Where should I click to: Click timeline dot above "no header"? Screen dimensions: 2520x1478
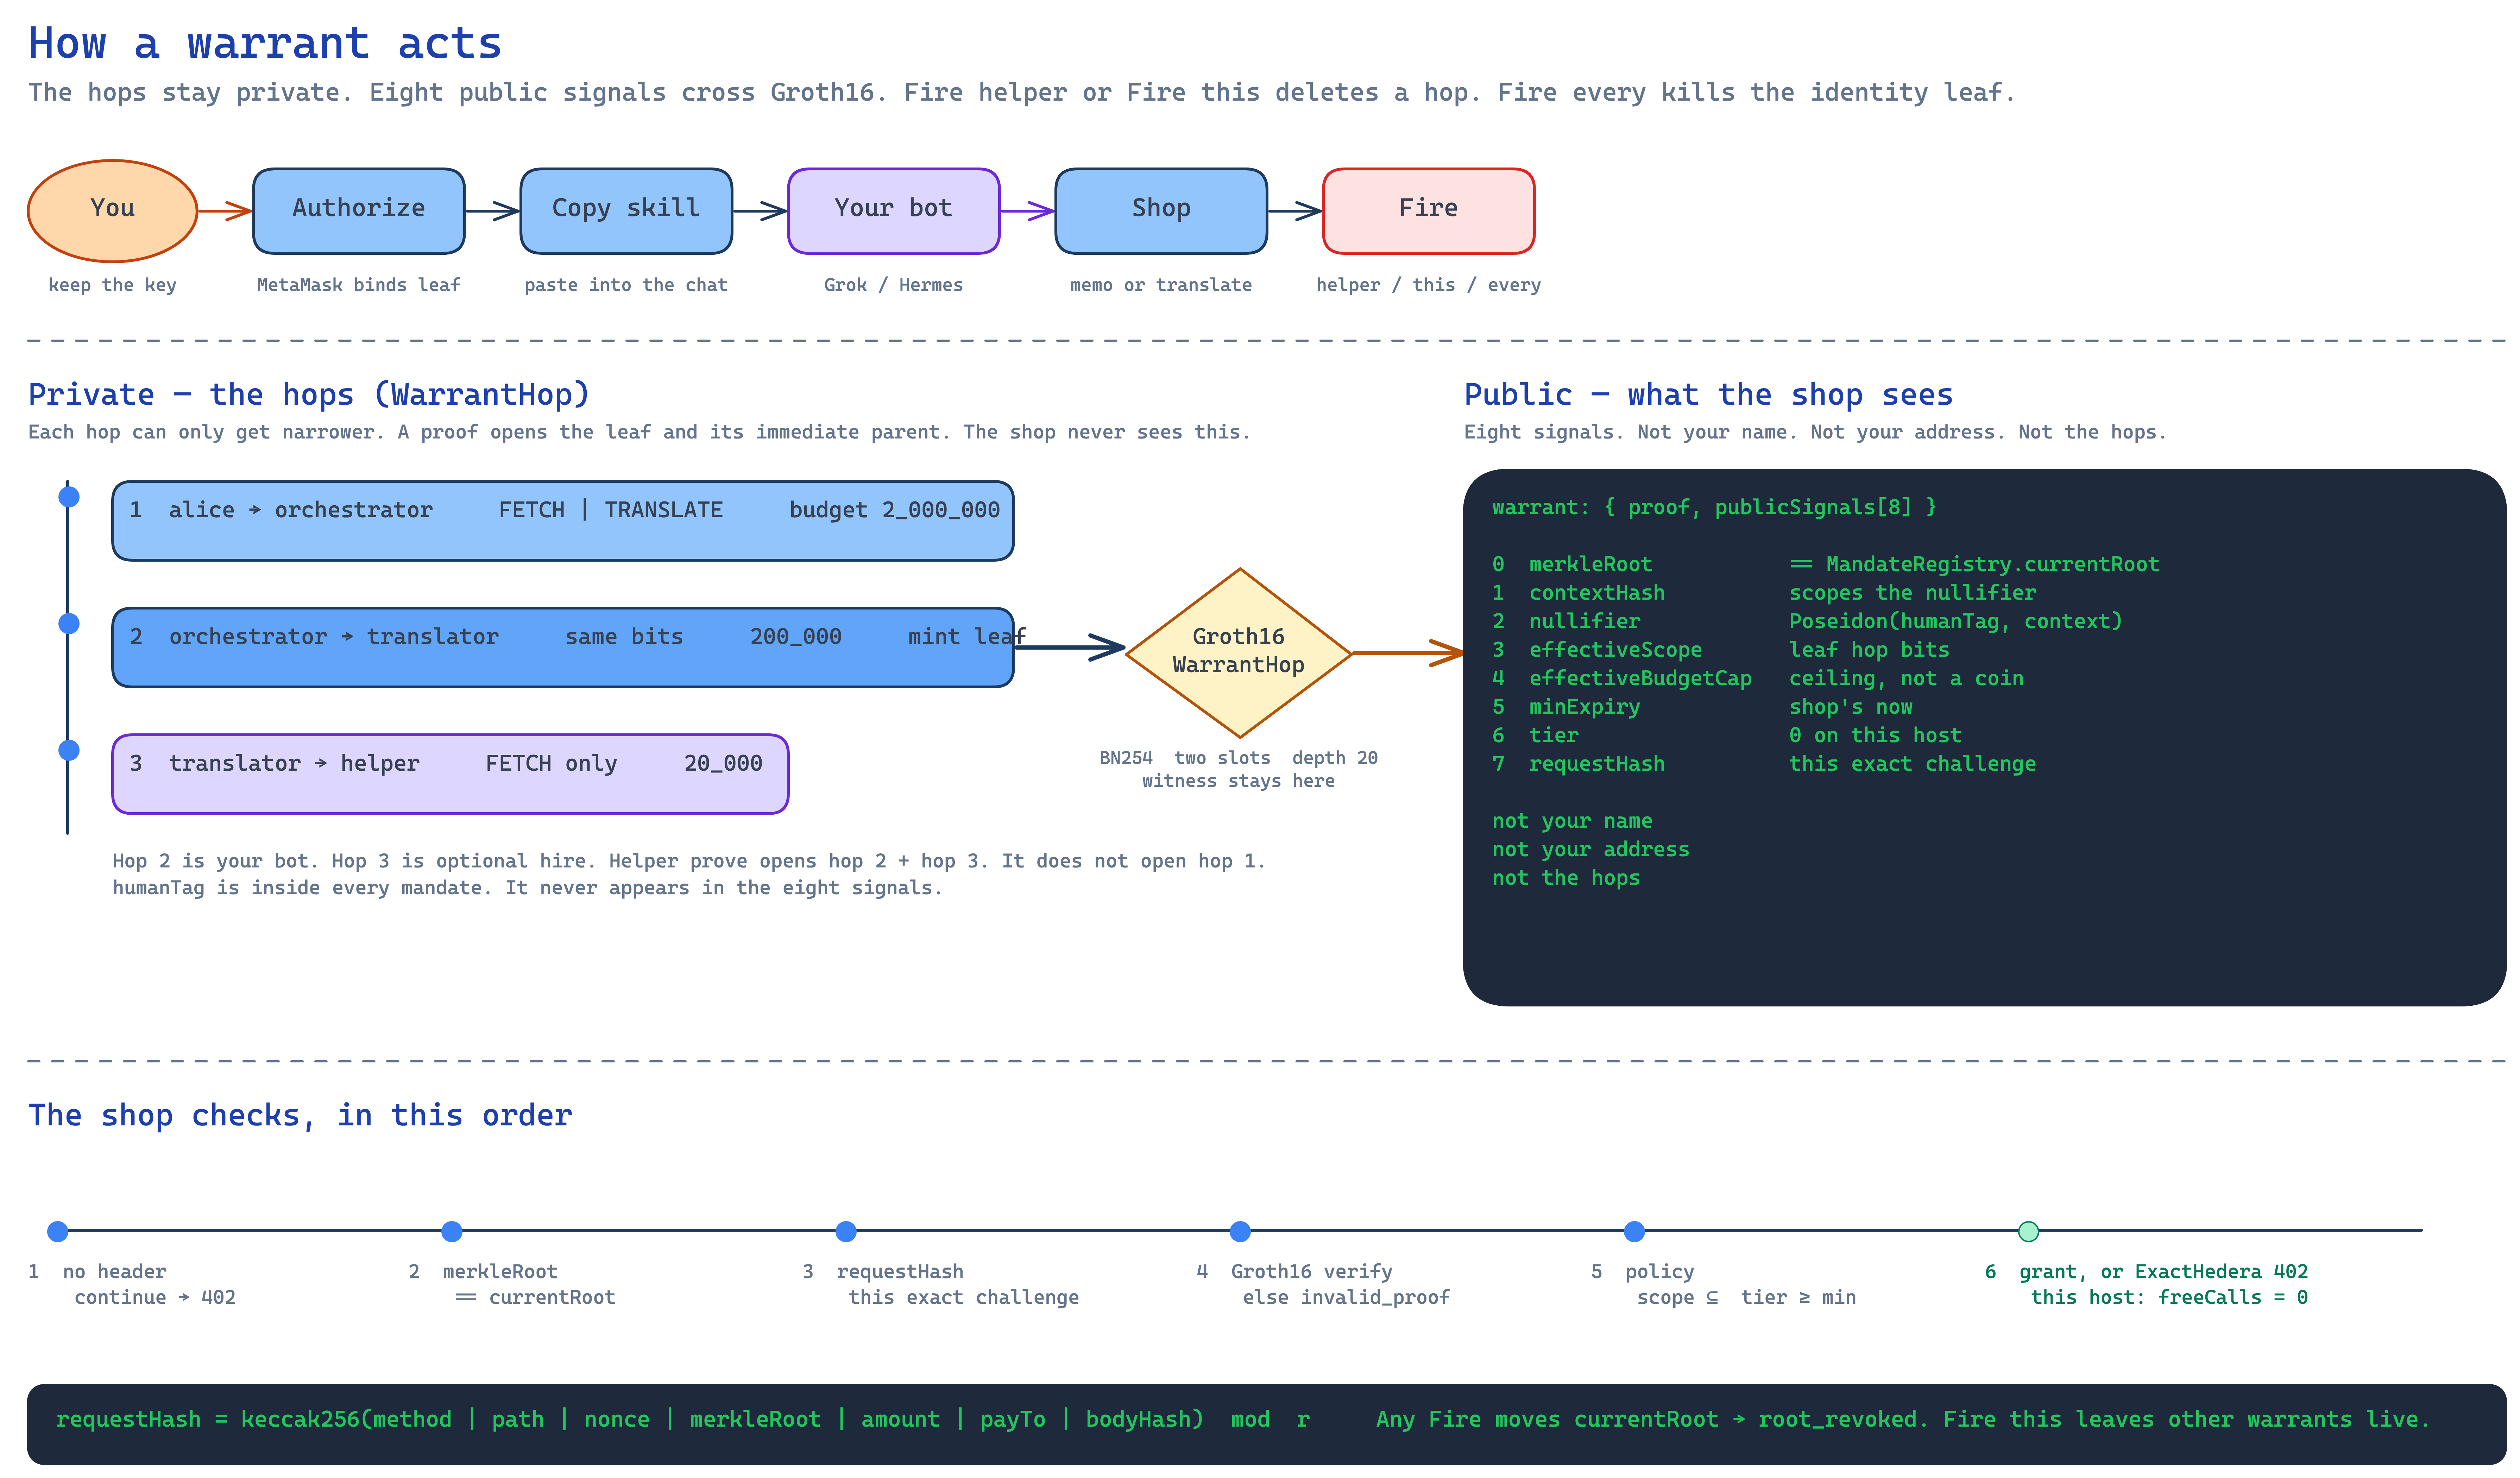pyautogui.click(x=58, y=1231)
